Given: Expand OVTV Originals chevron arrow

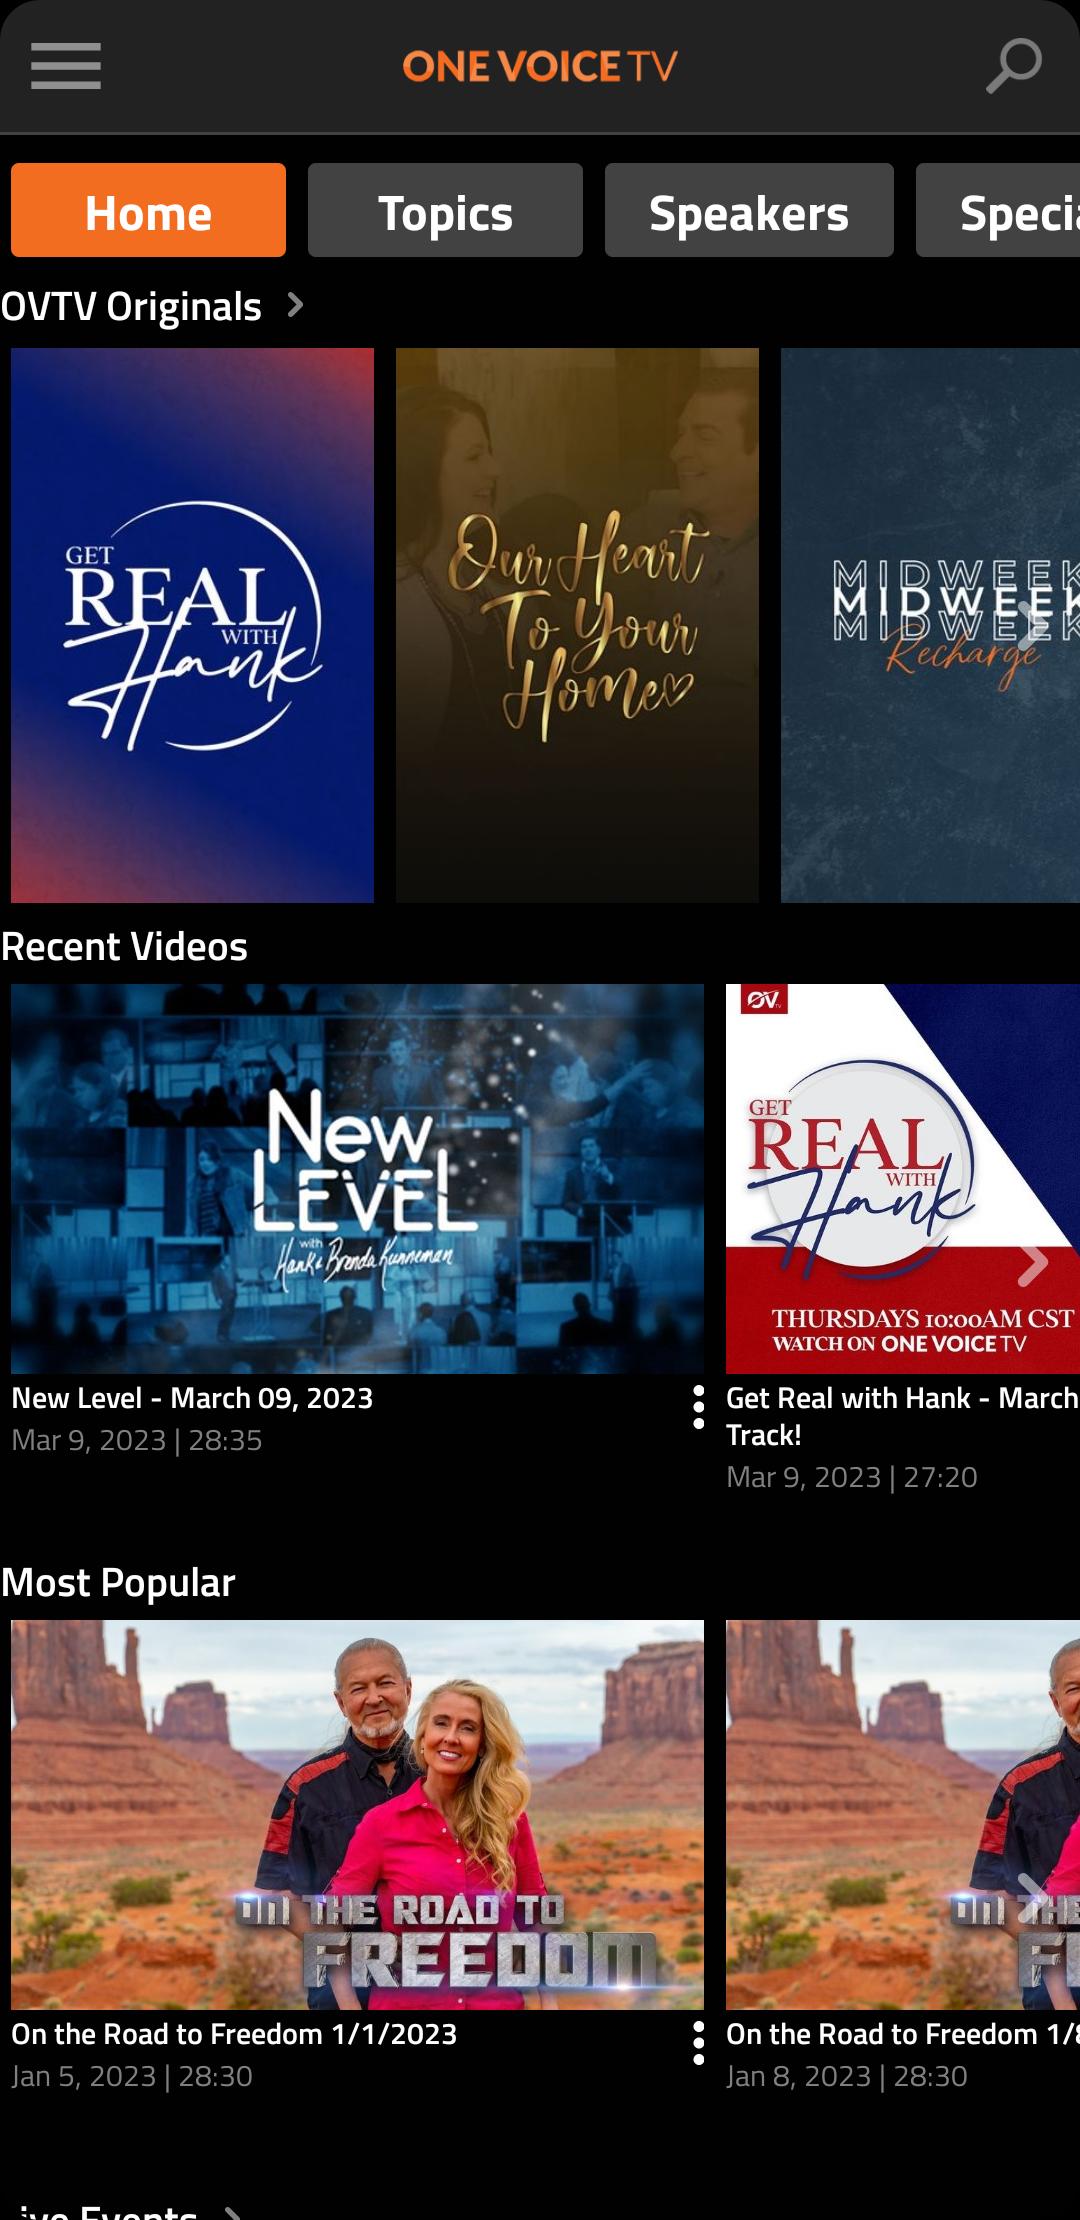Looking at the screenshot, I should point(295,305).
